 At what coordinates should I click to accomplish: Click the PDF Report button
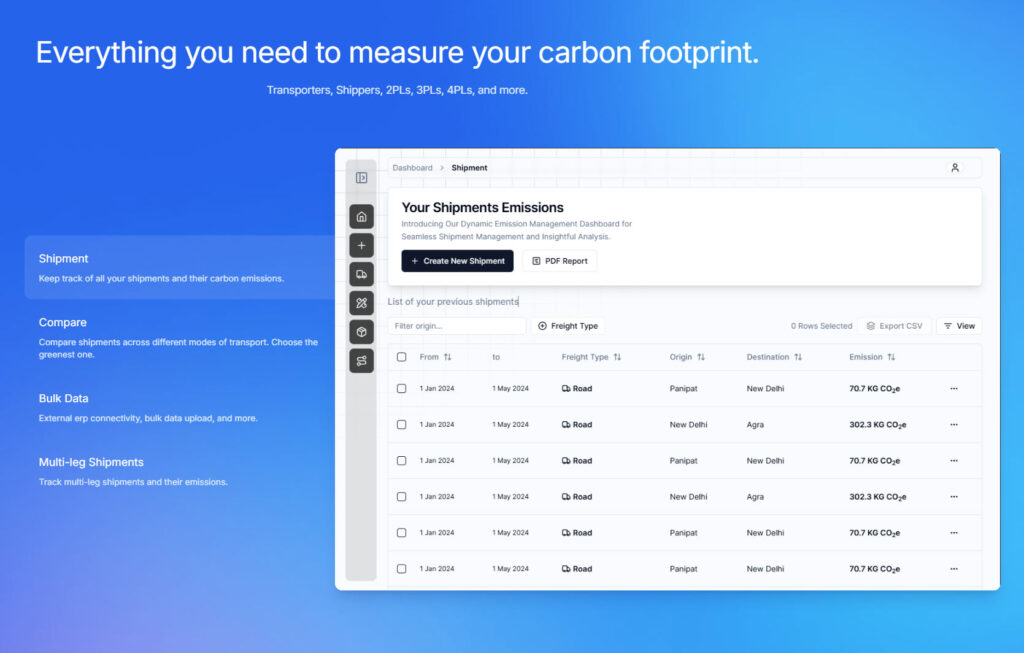[x=559, y=261]
